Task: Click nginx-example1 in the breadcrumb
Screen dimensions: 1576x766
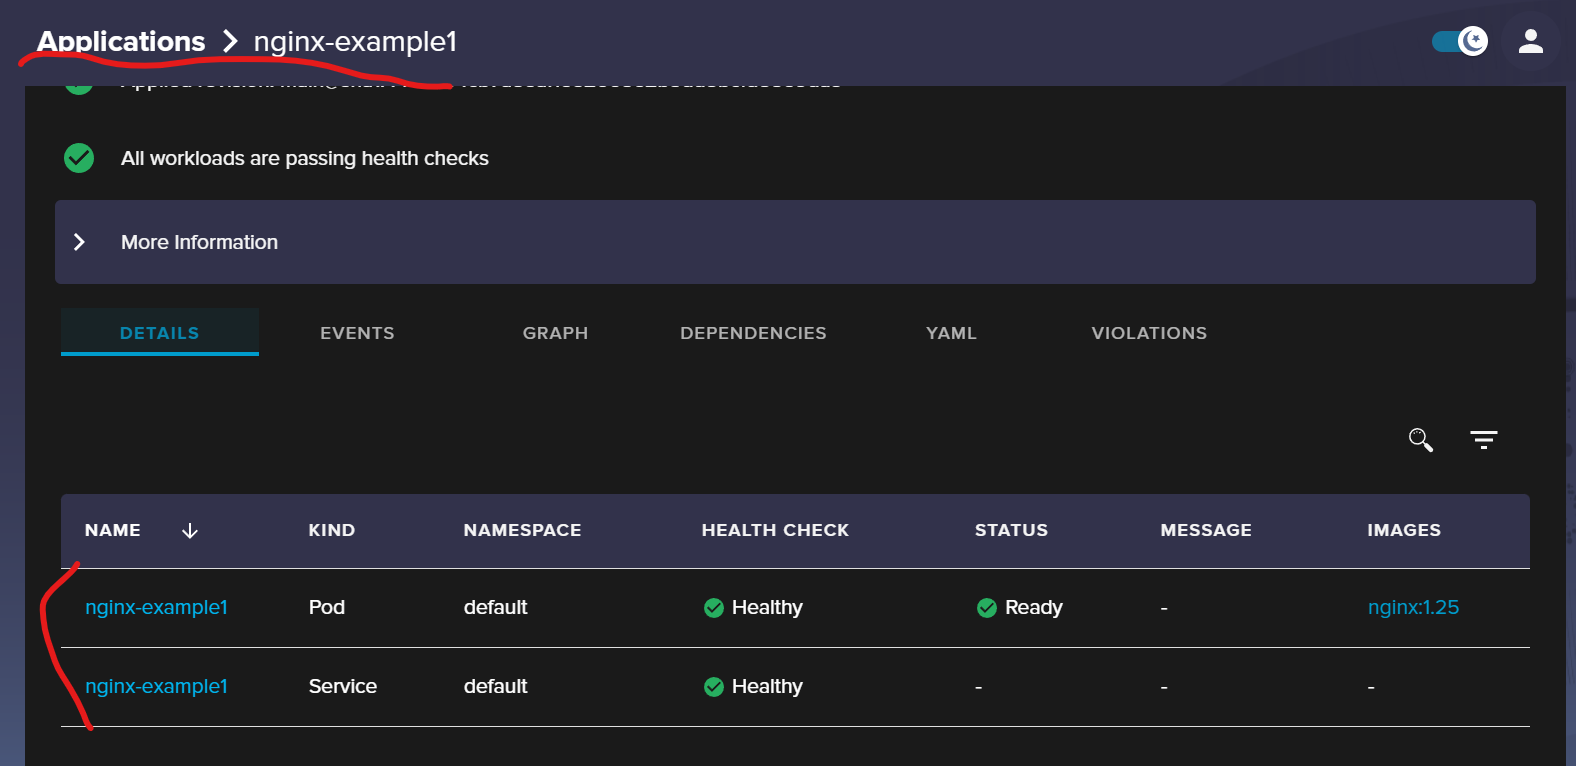Action: (355, 42)
